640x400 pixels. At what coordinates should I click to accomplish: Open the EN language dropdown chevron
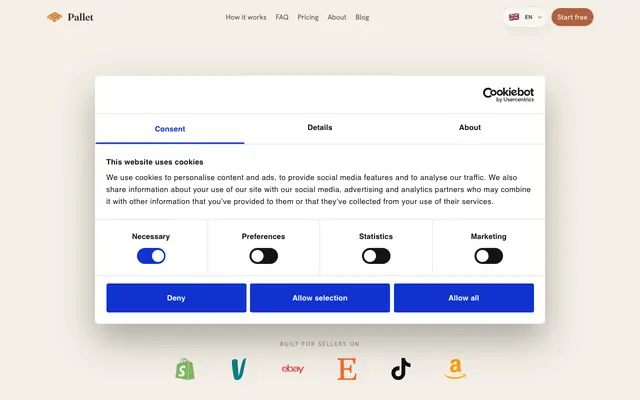click(x=540, y=17)
